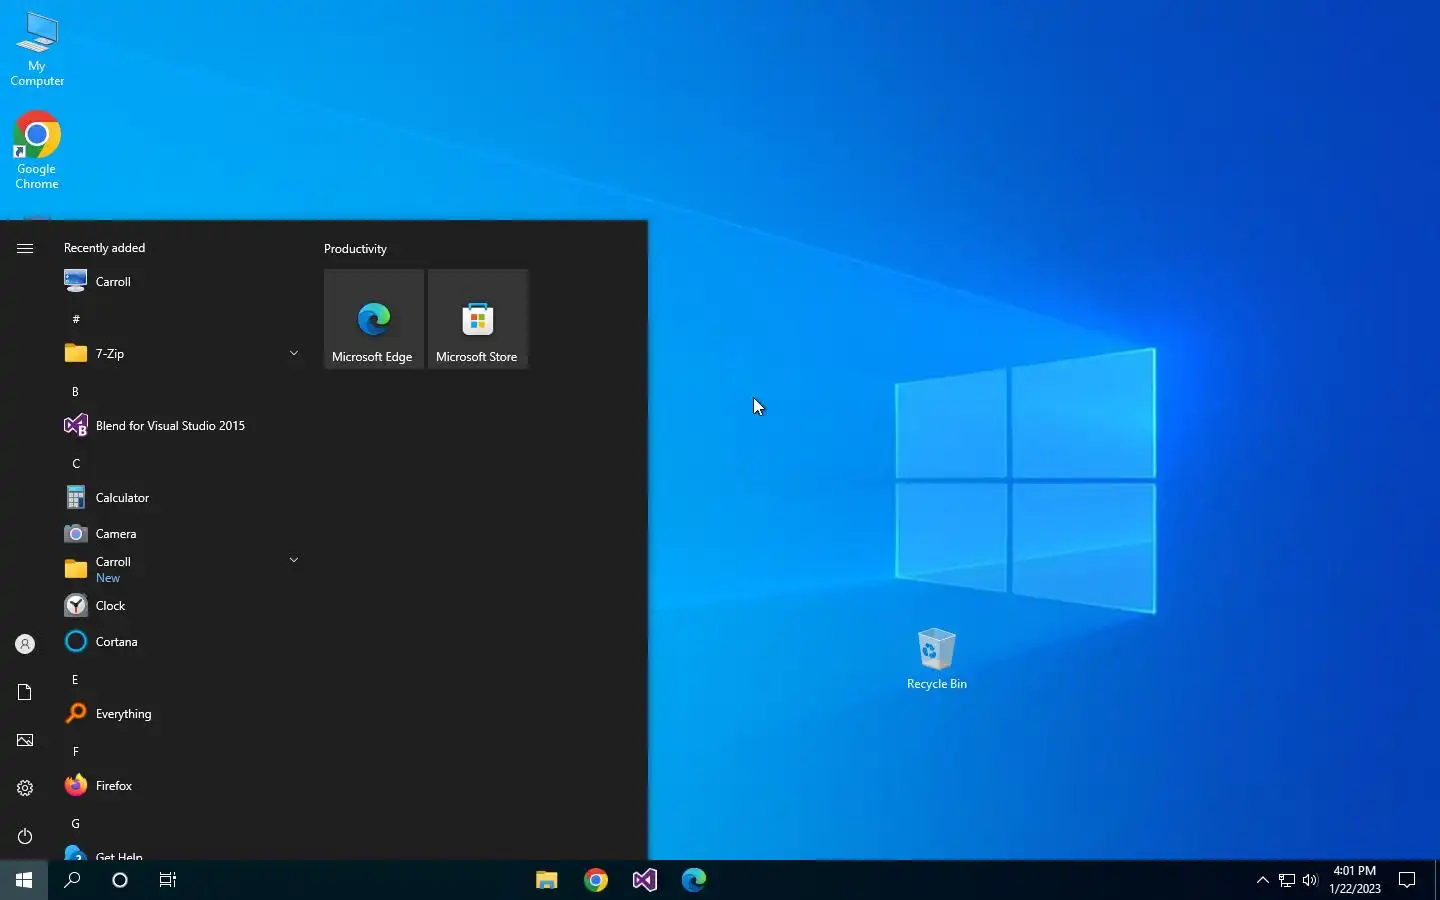1440x900 pixels.
Task: Open the 7-Zip folder entry
Action: (182, 354)
